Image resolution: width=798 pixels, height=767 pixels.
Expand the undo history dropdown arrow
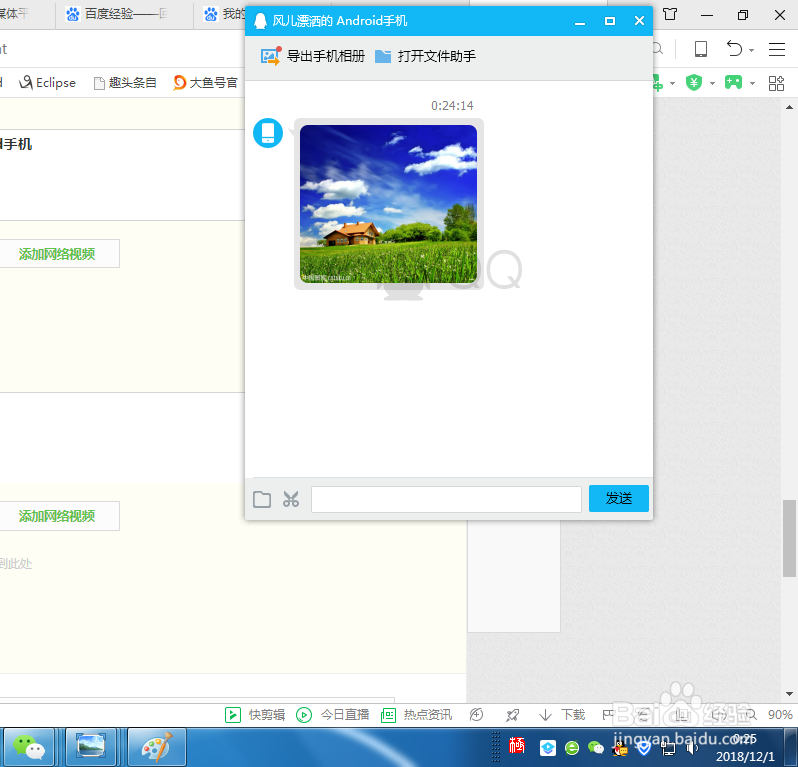(751, 50)
